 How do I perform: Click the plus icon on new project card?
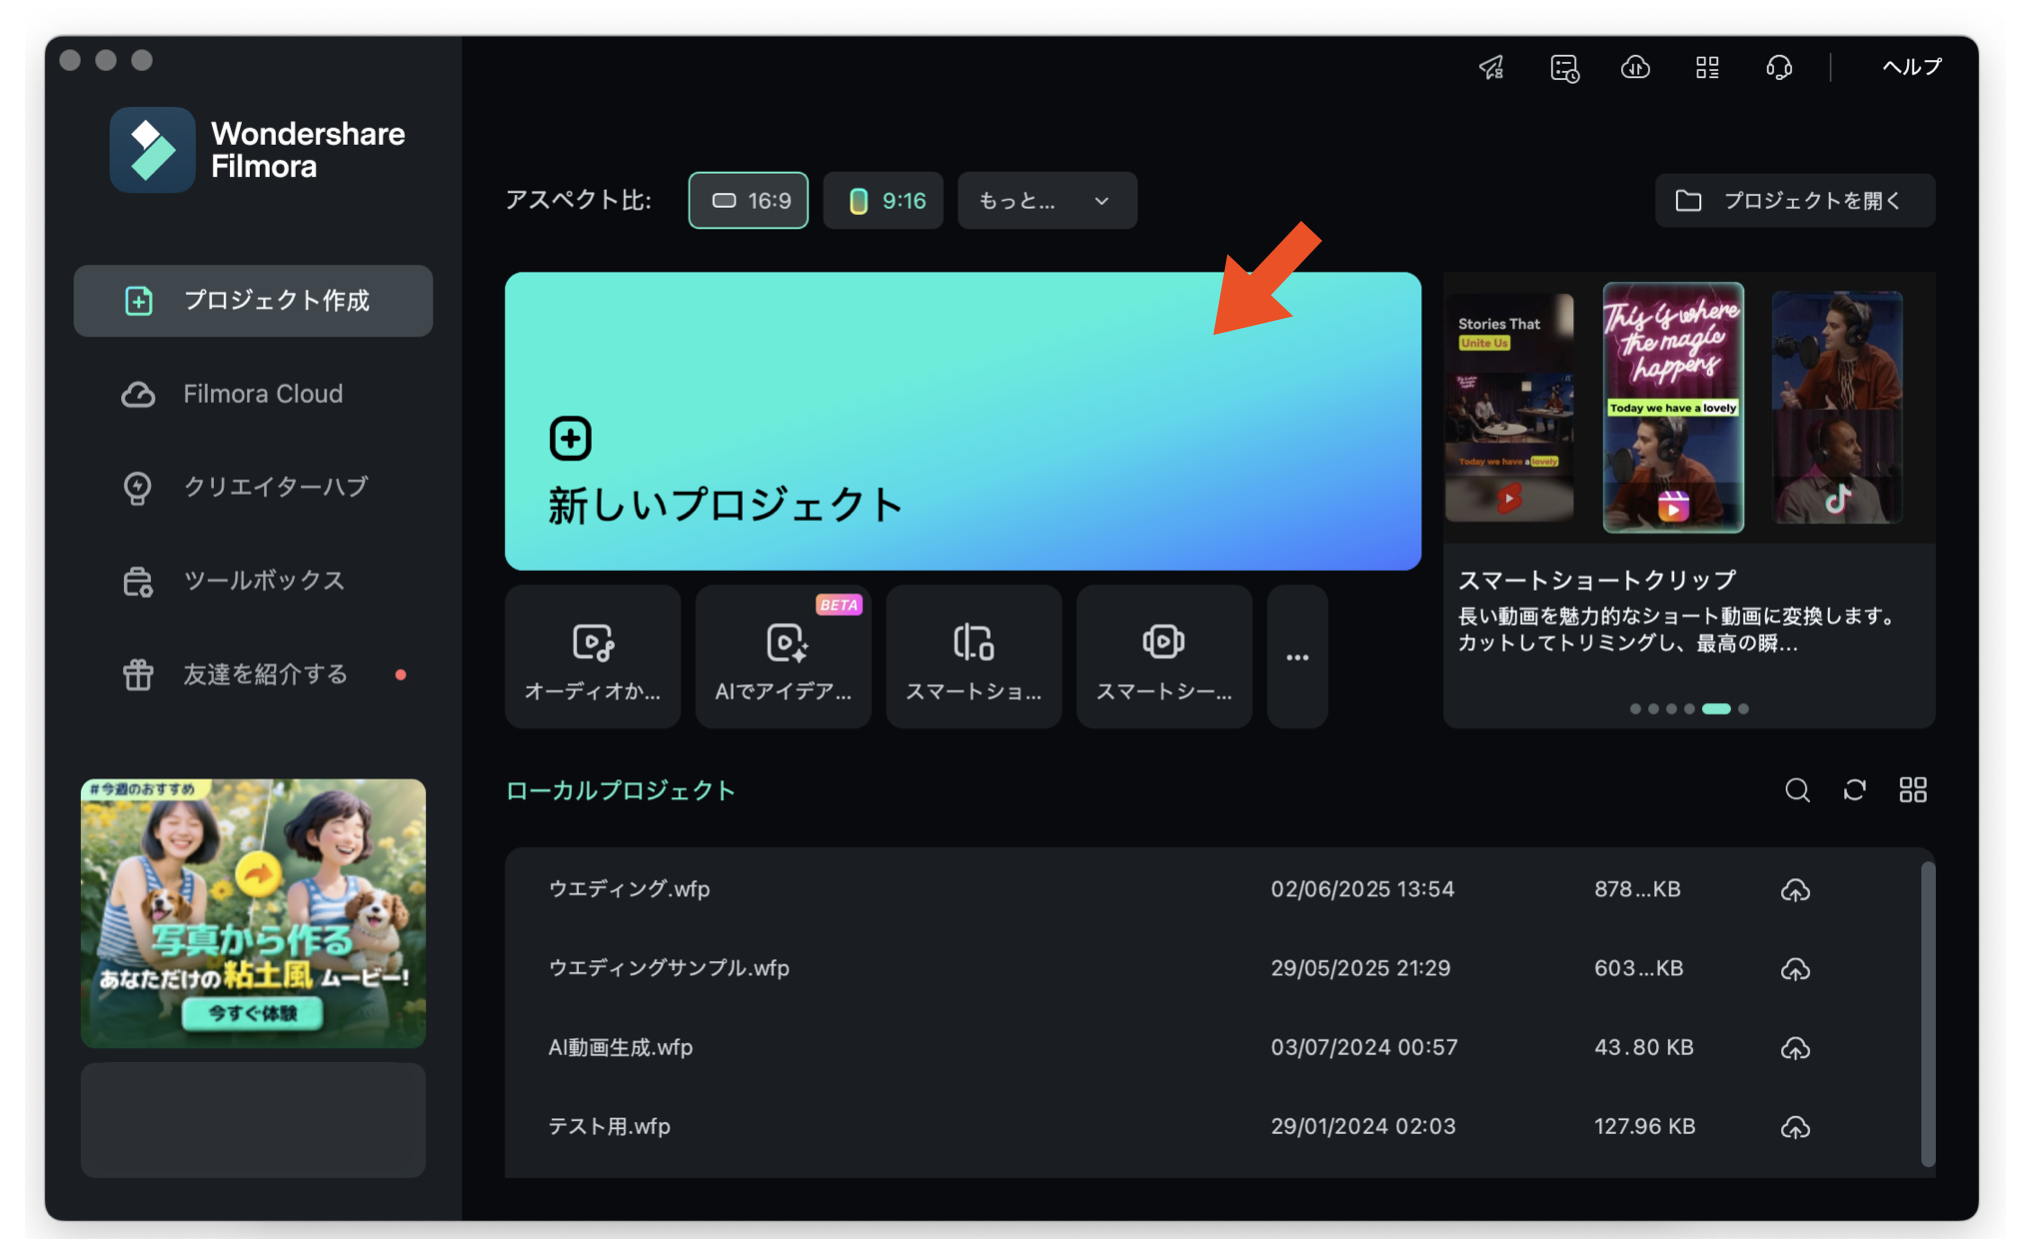click(570, 438)
